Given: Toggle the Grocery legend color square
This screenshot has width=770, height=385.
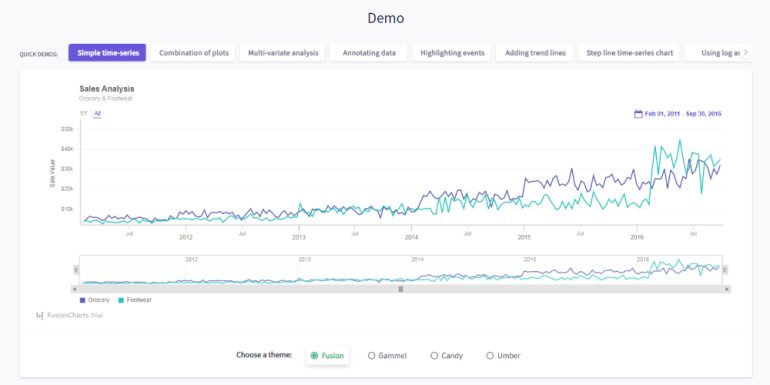Looking at the screenshot, I should [82, 300].
